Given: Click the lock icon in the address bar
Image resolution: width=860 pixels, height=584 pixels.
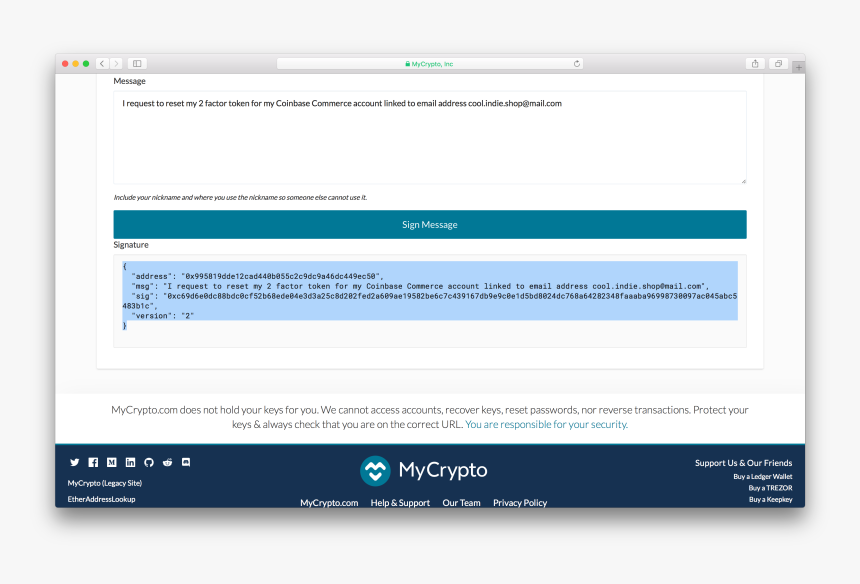Looking at the screenshot, I should tap(408, 64).
